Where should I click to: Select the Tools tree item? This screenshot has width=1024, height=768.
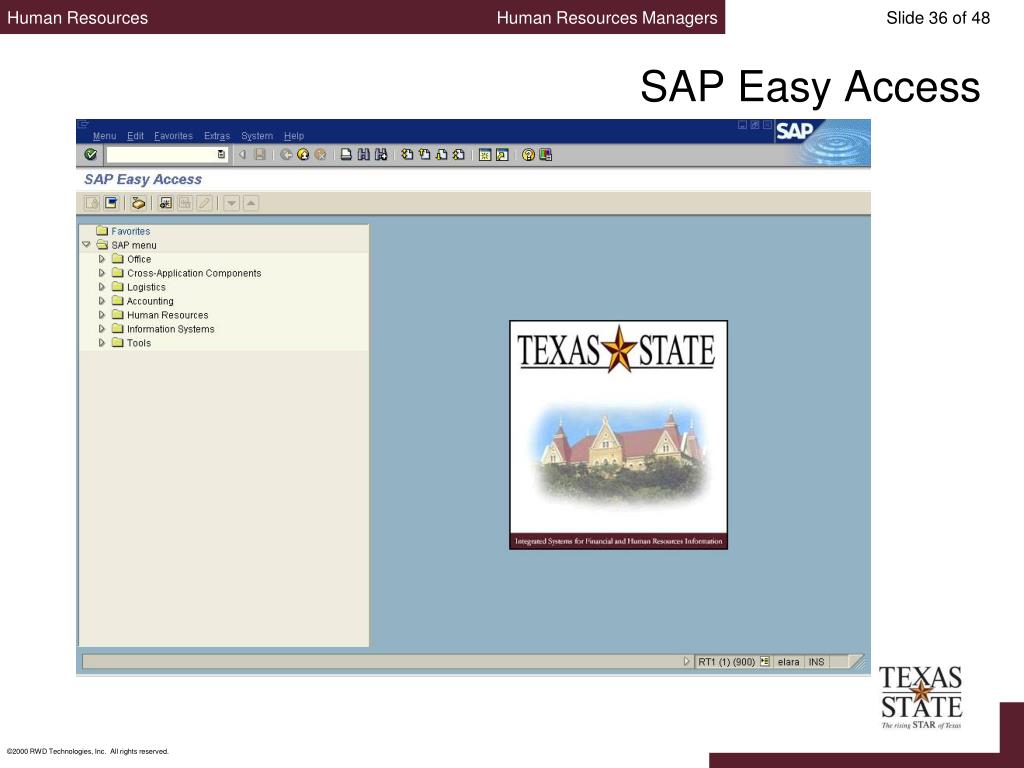point(139,343)
